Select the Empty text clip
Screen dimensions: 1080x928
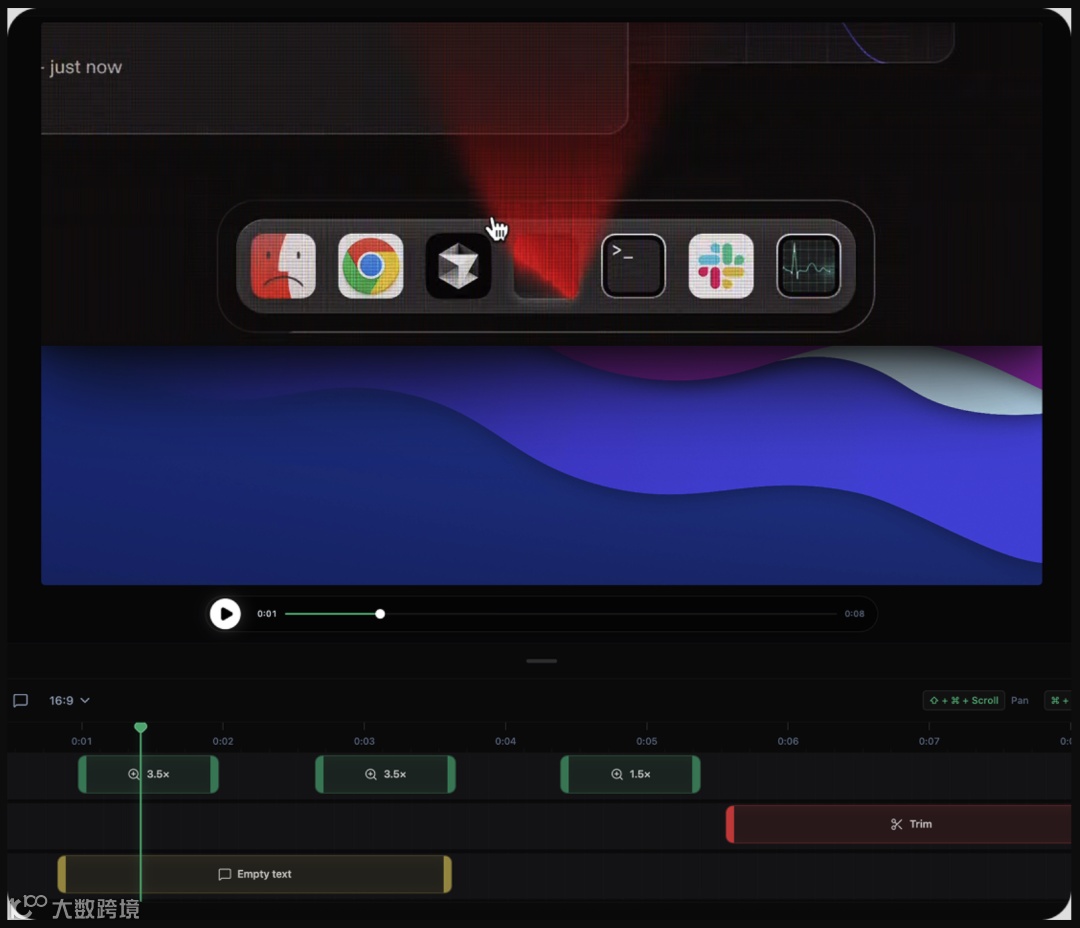point(255,874)
